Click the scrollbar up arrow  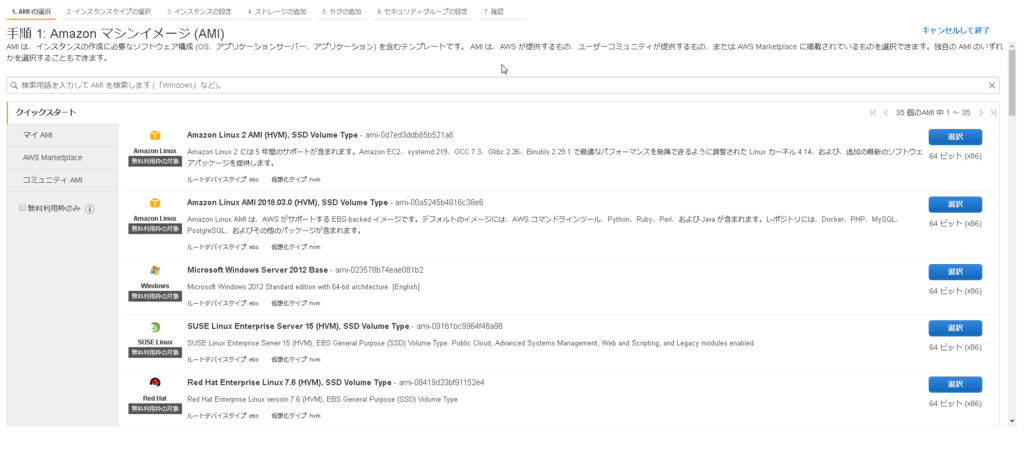click(1012, 46)
